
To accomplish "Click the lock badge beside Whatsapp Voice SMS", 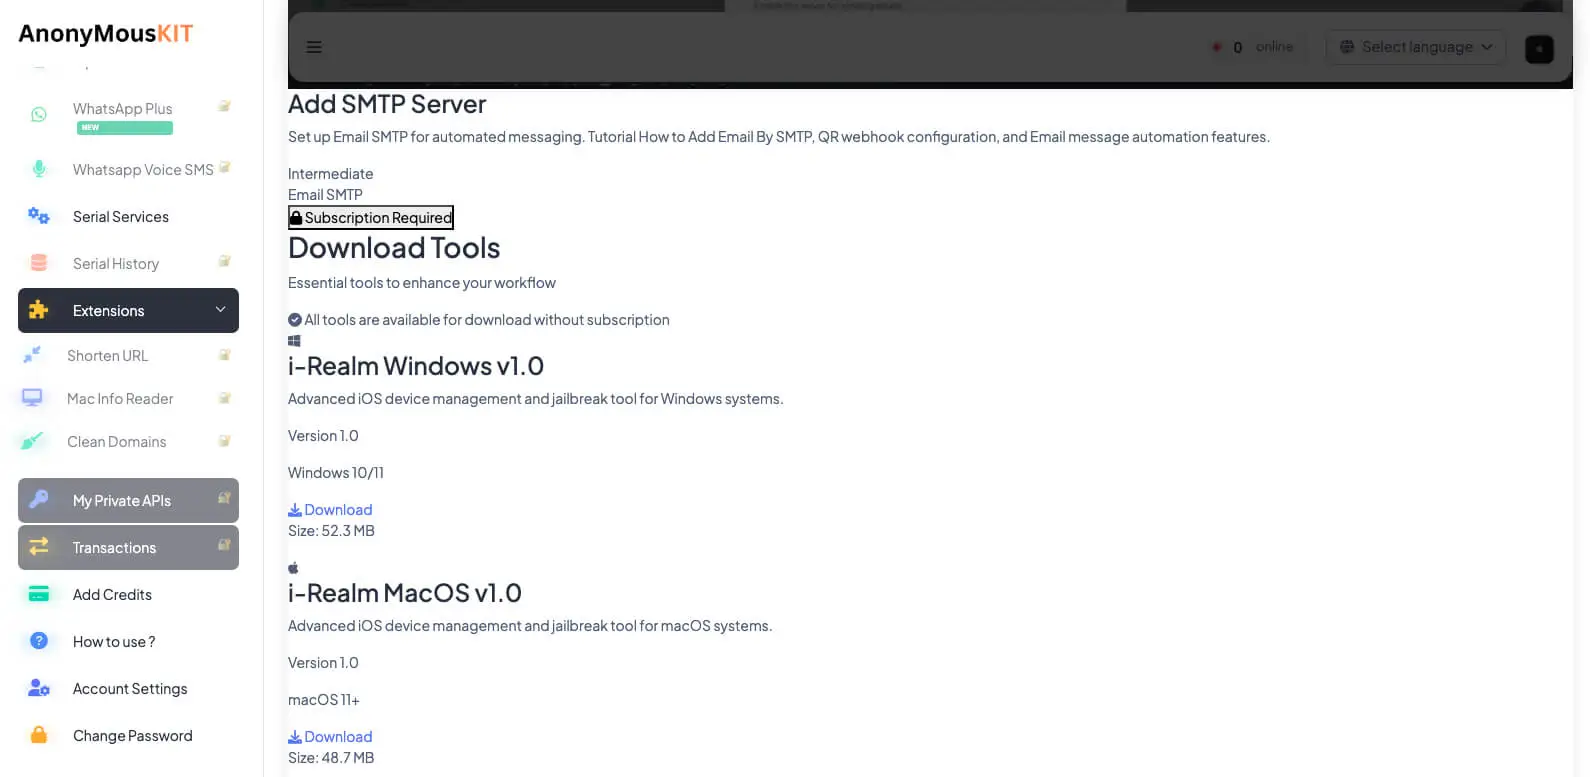I will 225,167.
